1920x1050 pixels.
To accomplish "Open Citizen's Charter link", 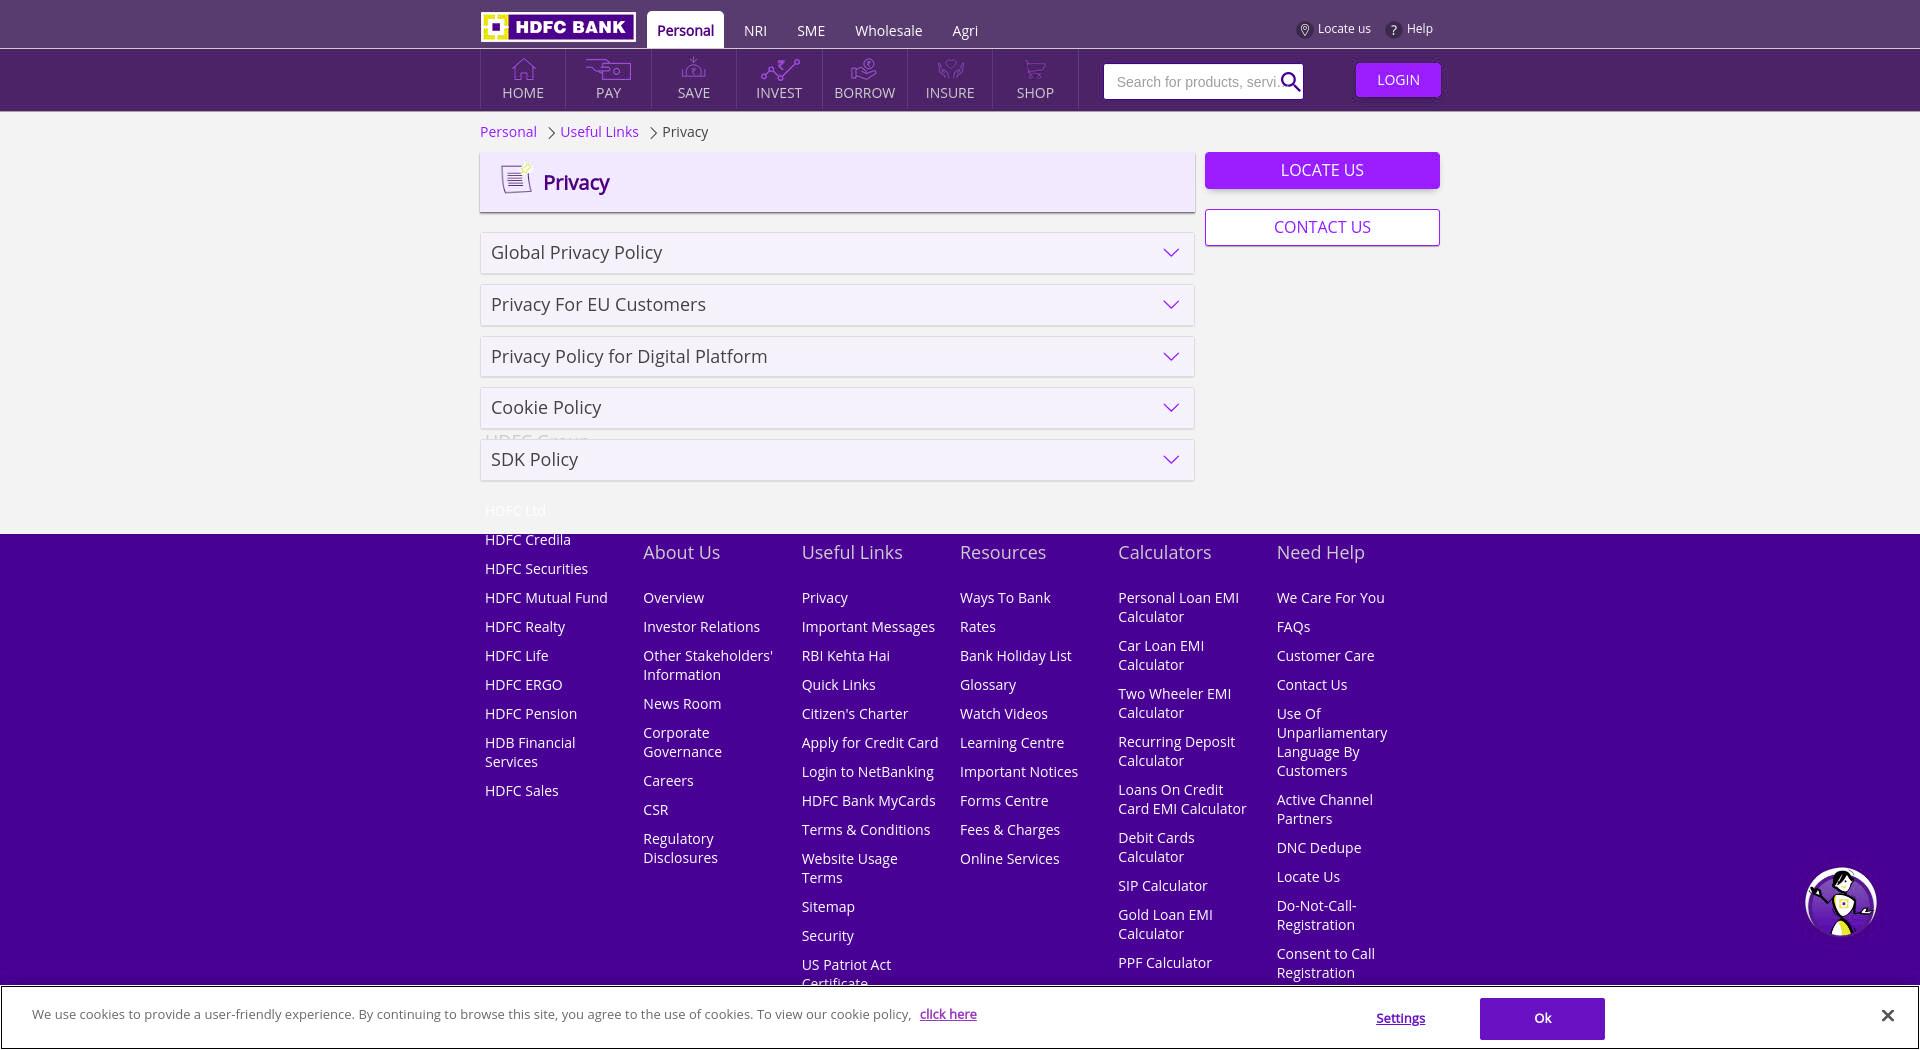I will pyautogui.click(x=854, y=714).
